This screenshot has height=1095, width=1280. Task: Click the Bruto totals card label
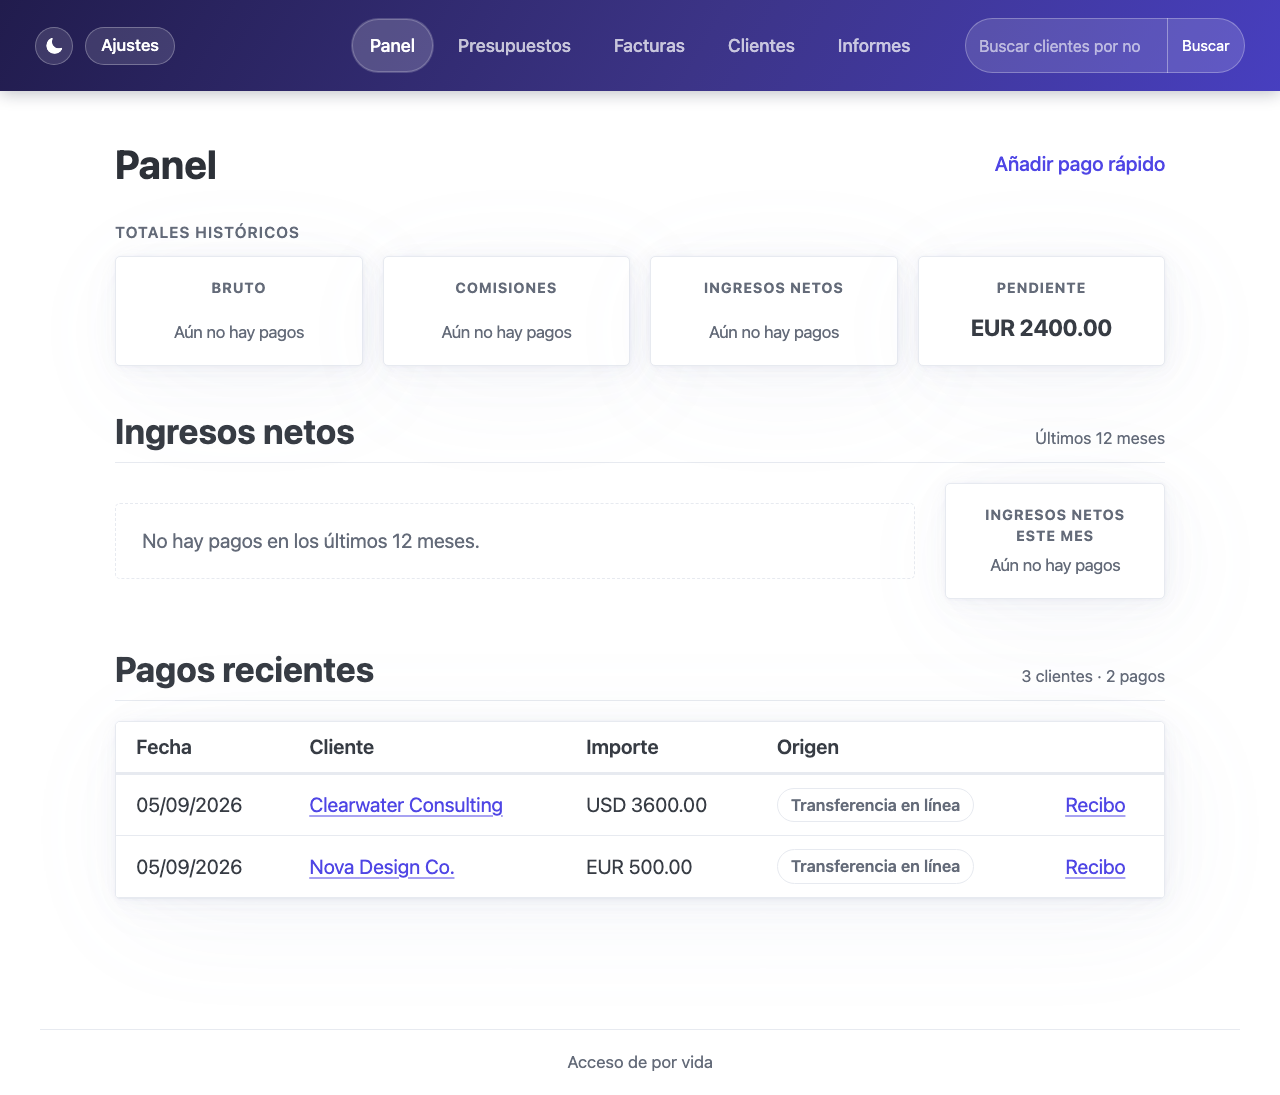coord(239,288)
